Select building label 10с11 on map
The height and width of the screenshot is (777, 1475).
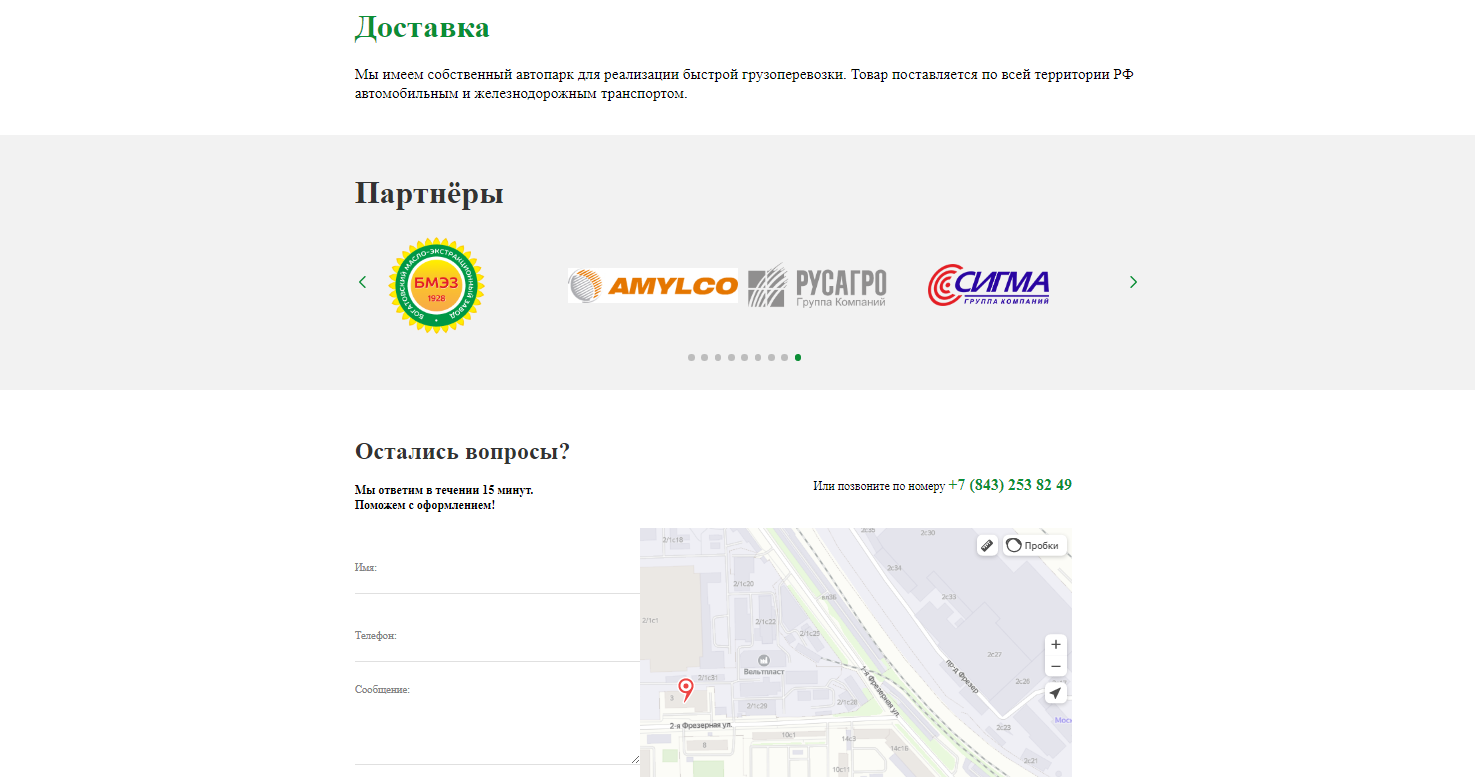(x=841, y=770)
